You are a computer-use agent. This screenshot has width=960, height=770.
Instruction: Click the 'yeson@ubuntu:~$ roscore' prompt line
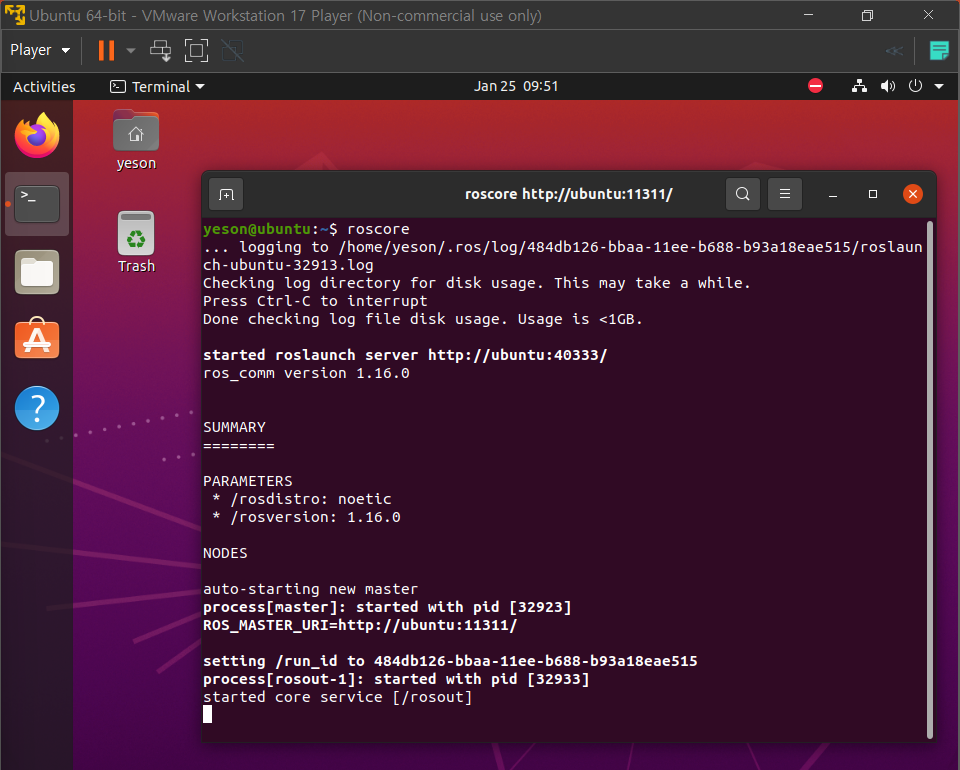[306, 229]
